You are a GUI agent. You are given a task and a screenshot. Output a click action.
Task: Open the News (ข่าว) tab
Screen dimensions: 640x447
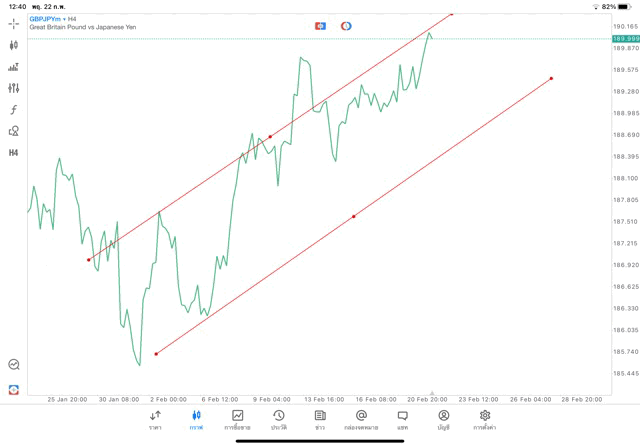[x=320, y=419]
